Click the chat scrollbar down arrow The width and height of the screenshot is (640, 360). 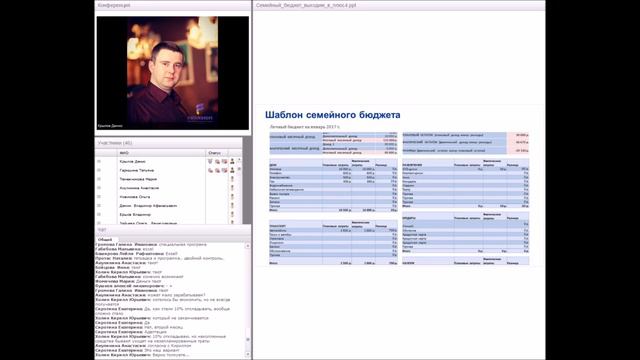248,354
